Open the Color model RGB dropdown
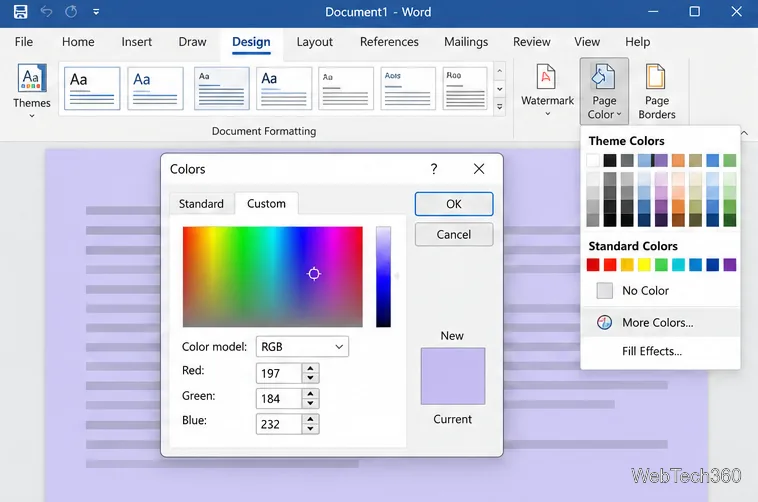 click(302, 347)
